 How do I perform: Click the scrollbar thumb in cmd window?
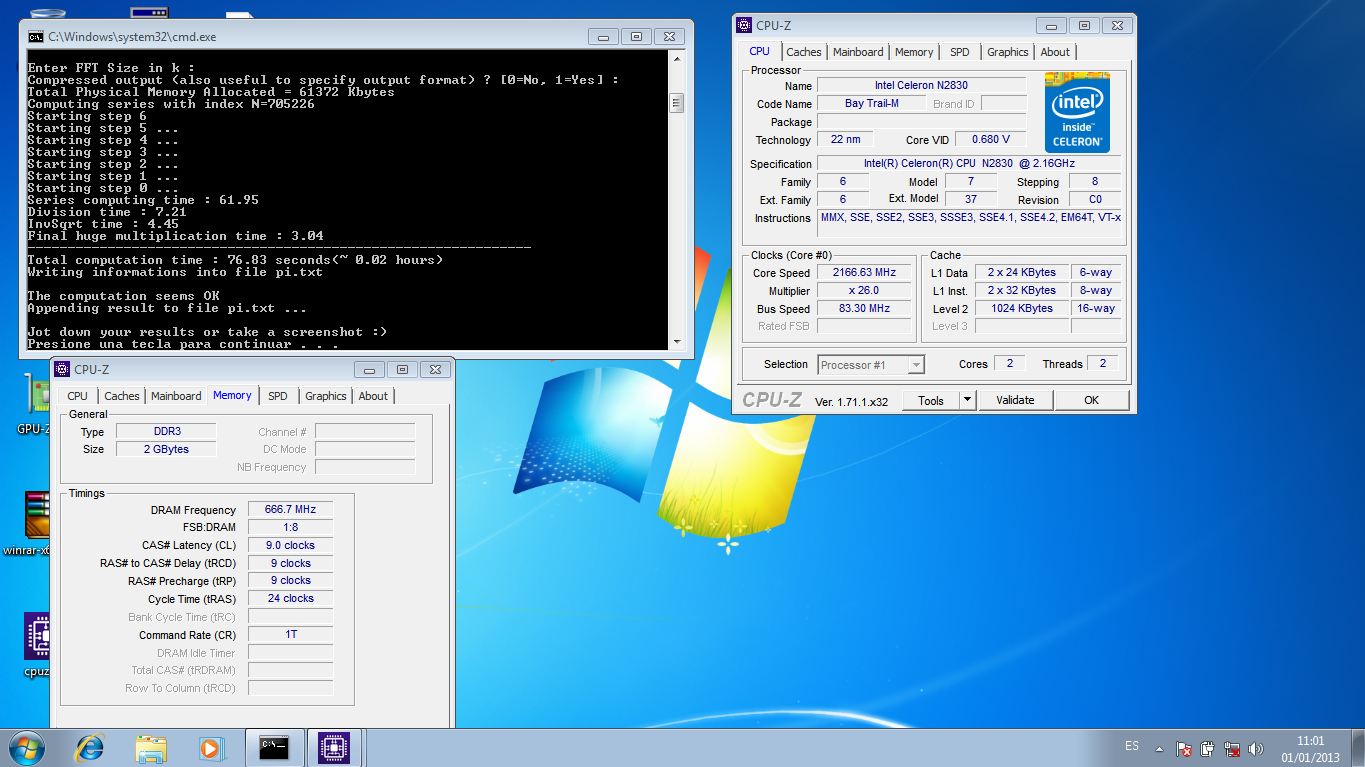[x=677, y=103]
